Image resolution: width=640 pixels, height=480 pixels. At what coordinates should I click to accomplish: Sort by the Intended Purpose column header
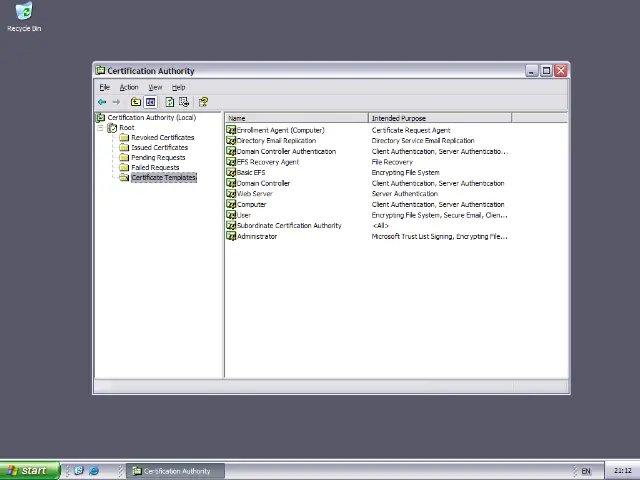[x=440, y=118]
